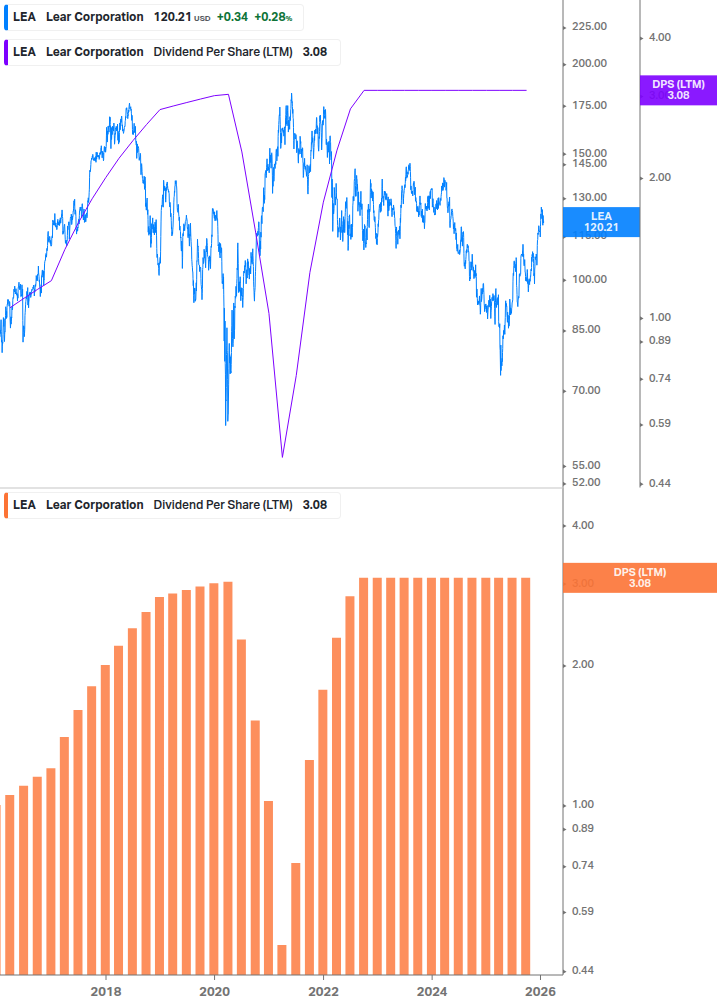Click the 130.00 price axis tick
717x1005 pixels.
tap(589, 197)
